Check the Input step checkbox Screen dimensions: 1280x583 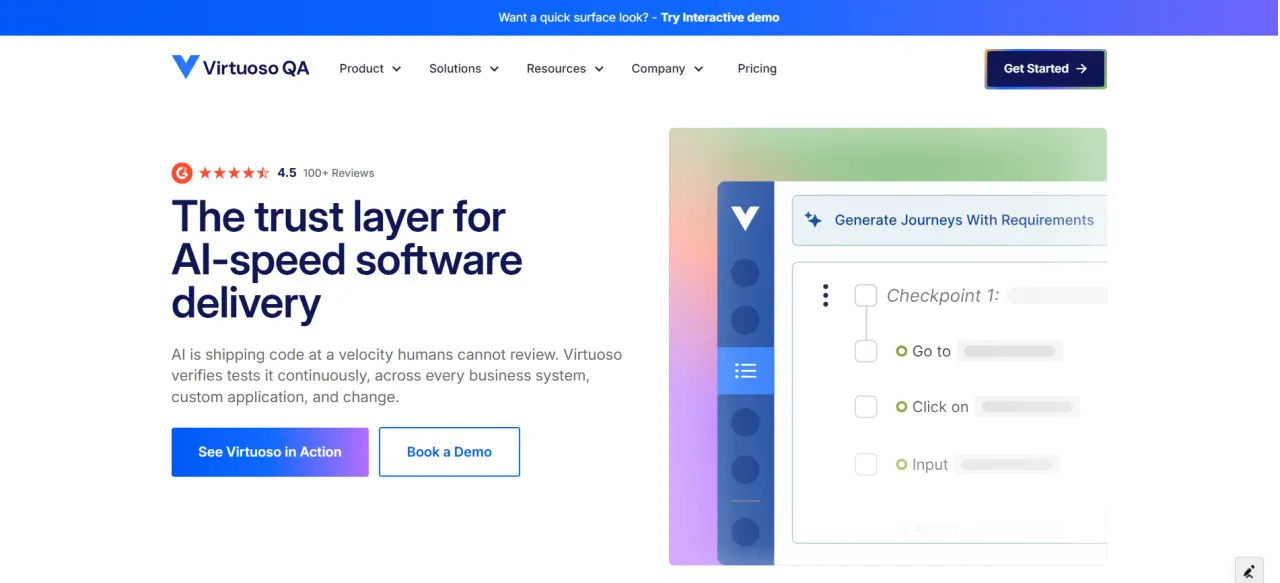click(x=866, y=464)
